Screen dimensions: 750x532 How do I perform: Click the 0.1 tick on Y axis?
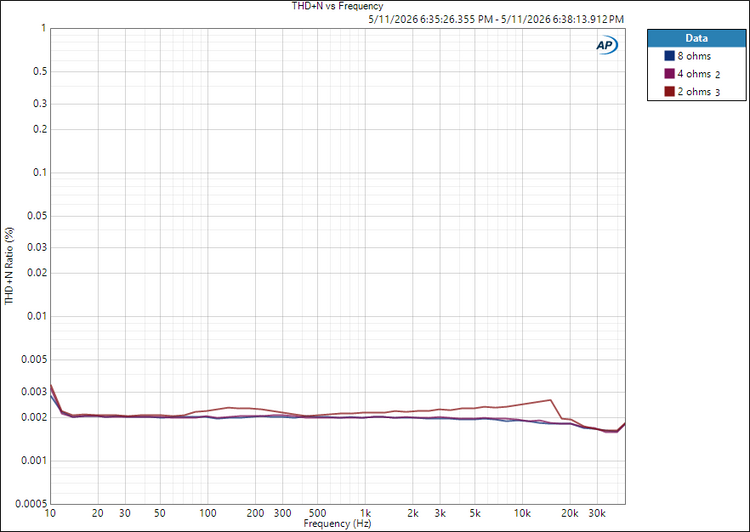(x=40, y=172)
